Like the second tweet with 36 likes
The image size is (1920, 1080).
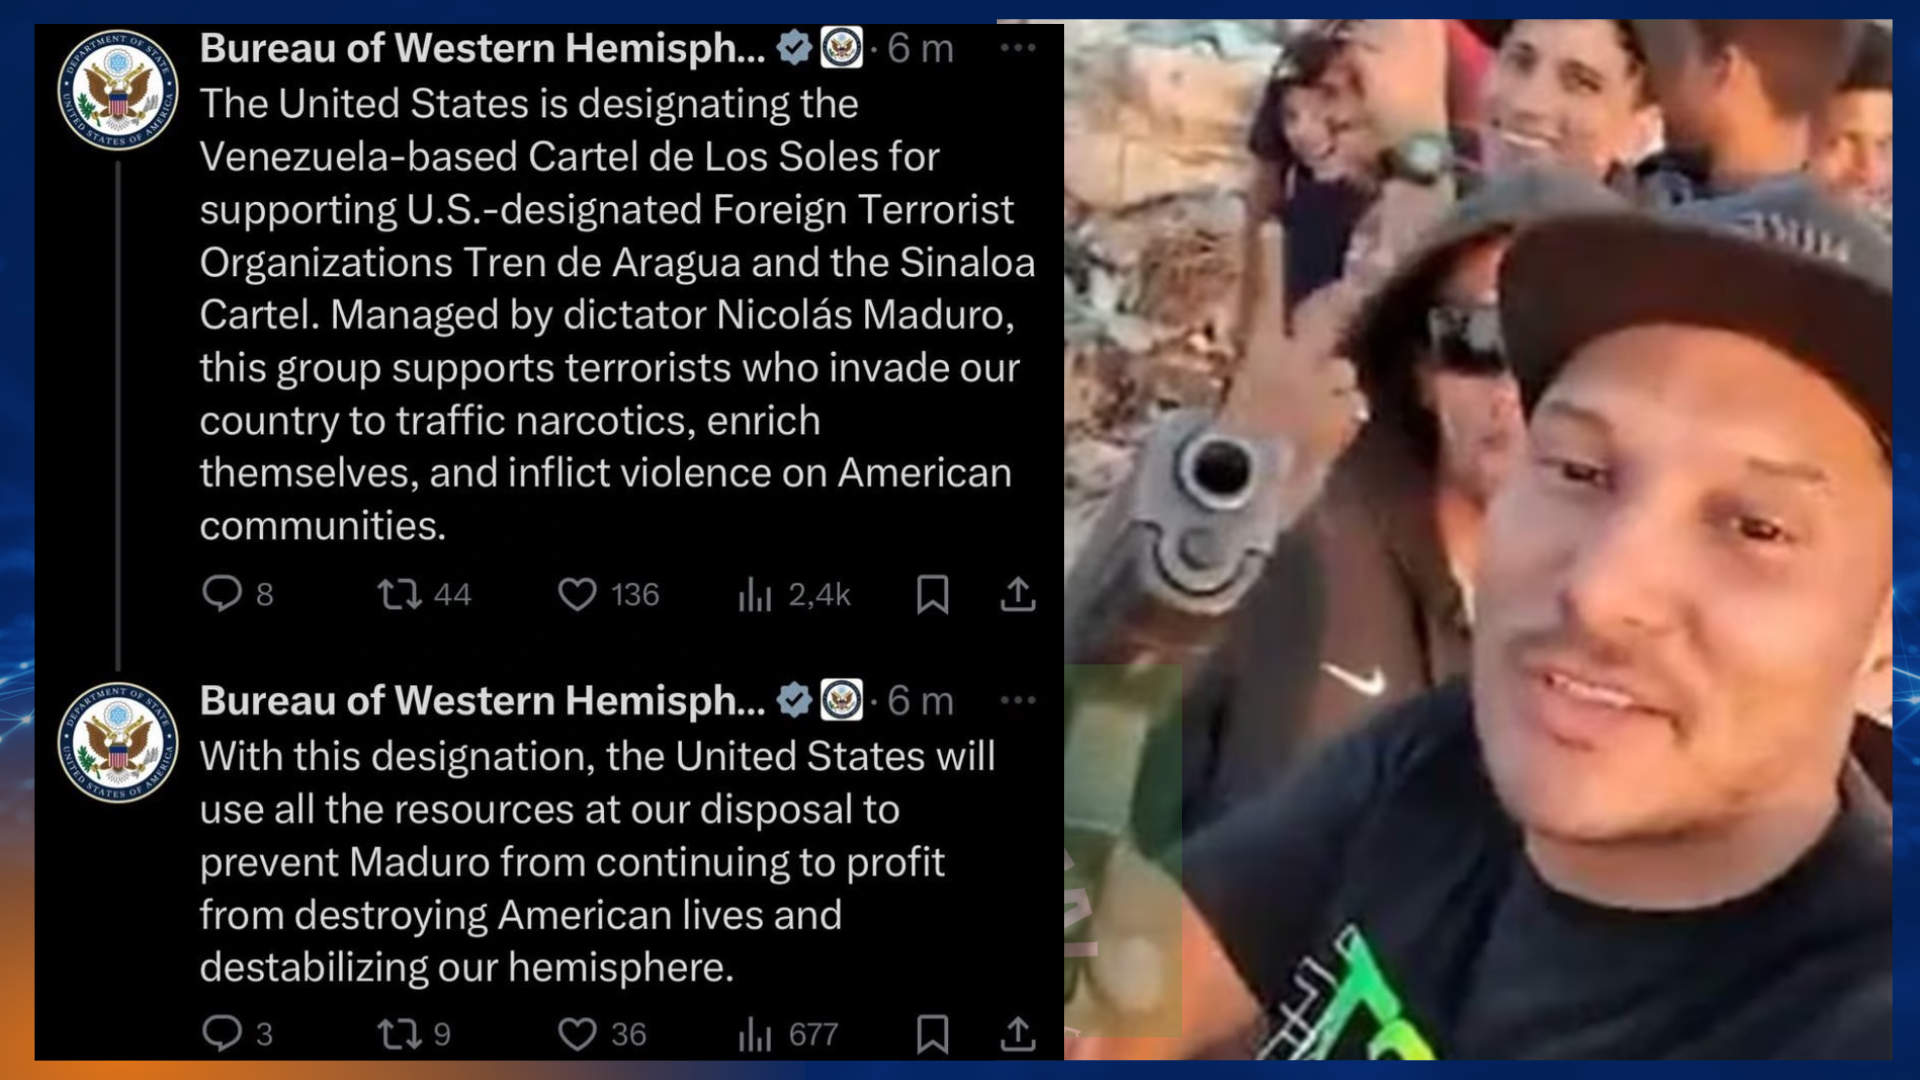click(x=602, y=1033)
